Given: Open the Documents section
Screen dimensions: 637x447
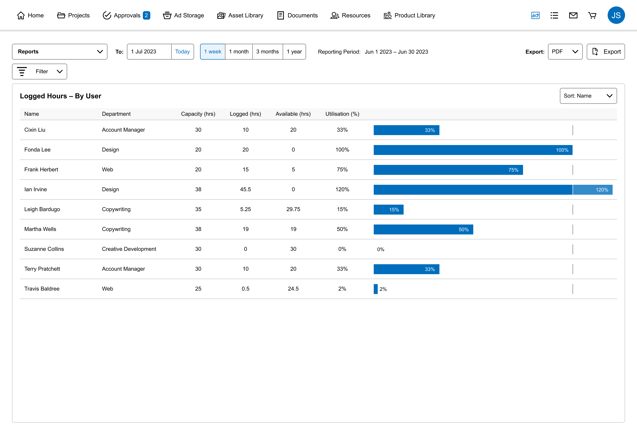Looking at the screenshot, I should click(x=297, y=15).
